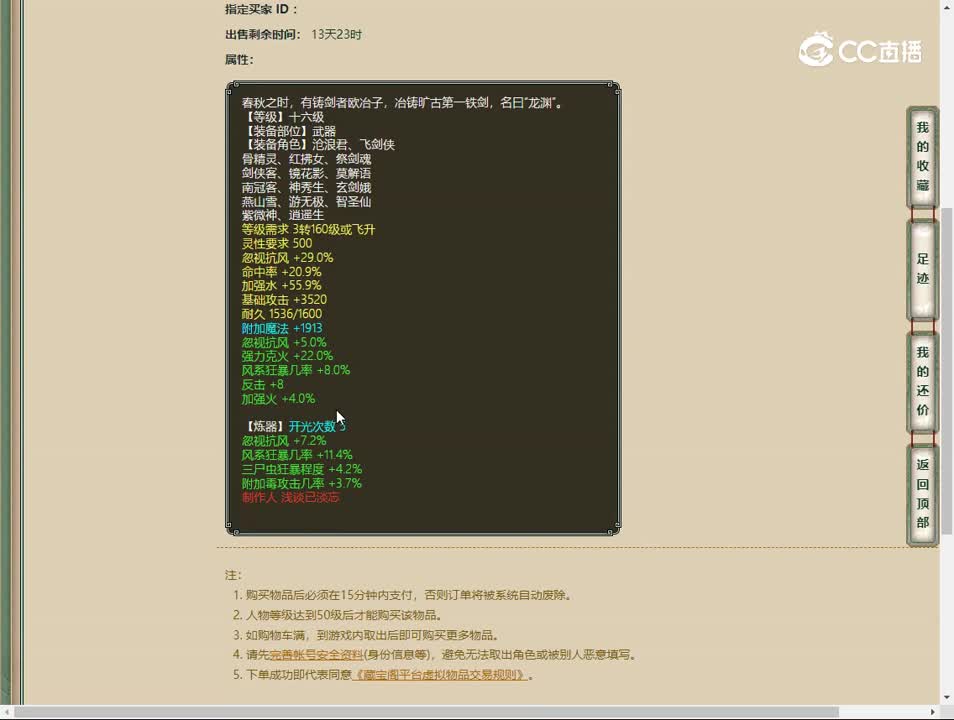
Task: Click the scroll-left arrow of horizontal scrollbar
Action: pyautogui.click(x=6, y=711)
